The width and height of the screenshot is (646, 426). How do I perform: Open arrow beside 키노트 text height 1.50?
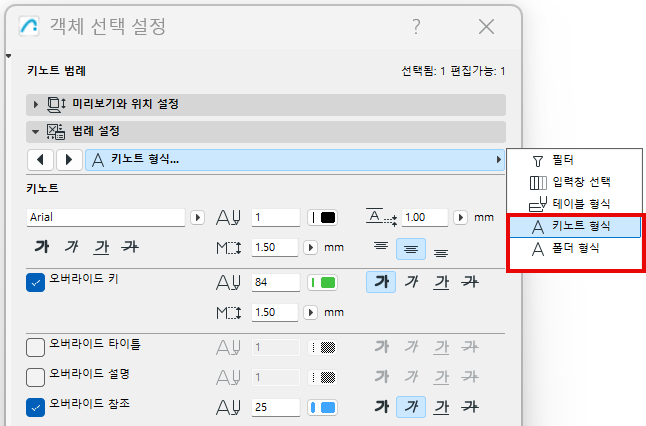[310, 248]
